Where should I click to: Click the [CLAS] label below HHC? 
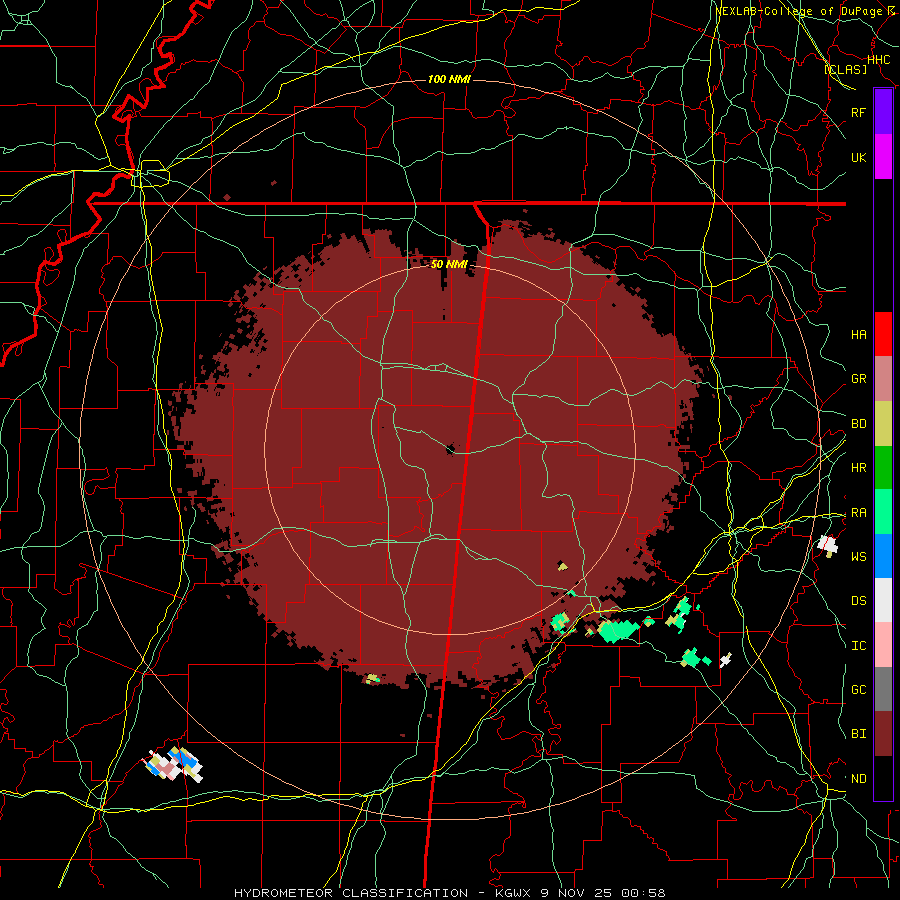coord(845,69)
